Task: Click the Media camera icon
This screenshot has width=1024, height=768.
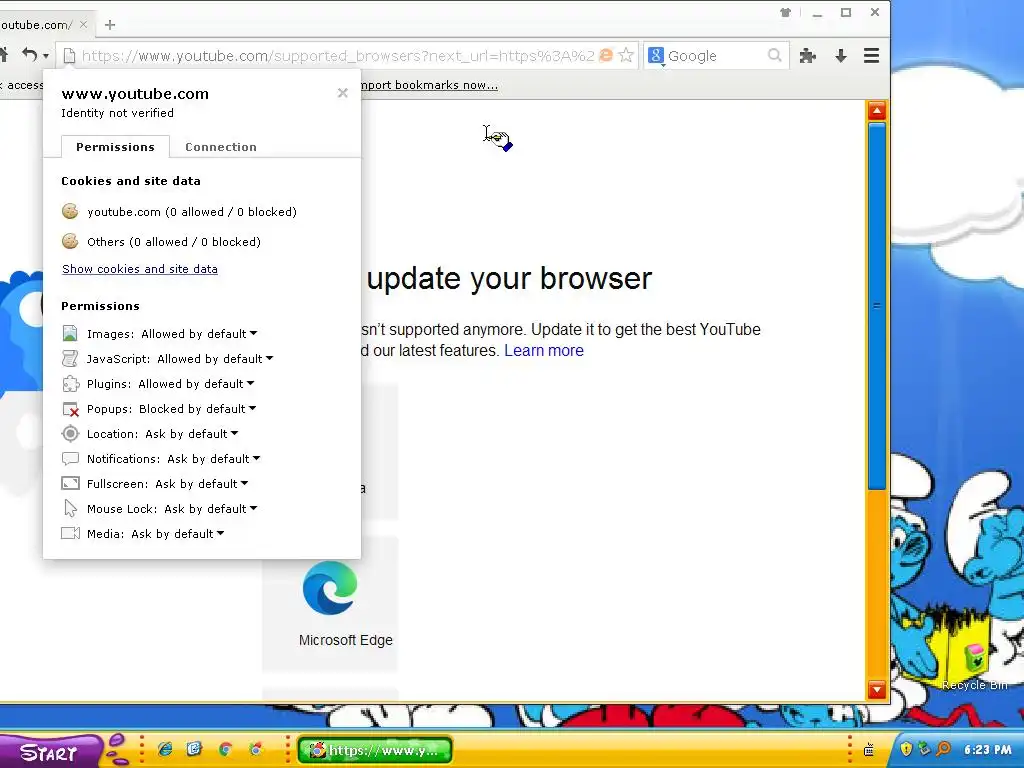Action: click(70, 534)
